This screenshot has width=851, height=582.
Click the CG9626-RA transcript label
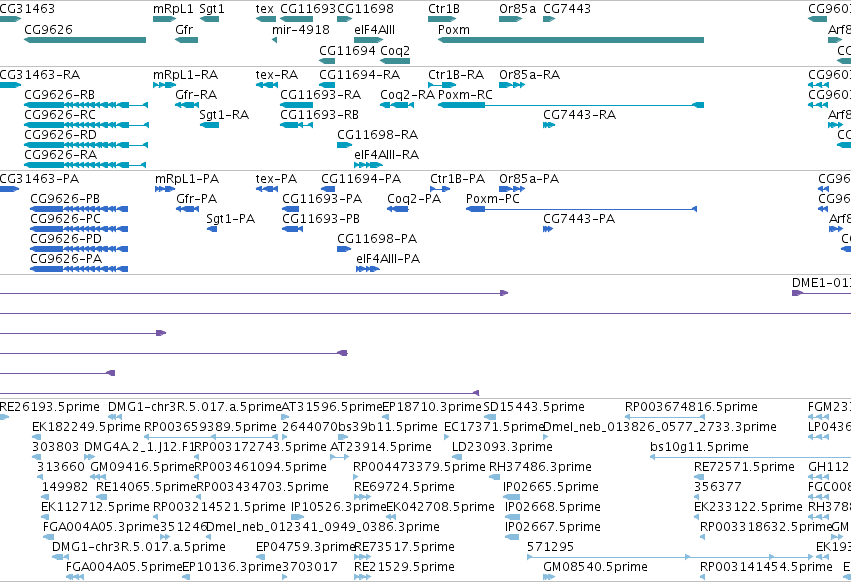pyautogui.click(x=61, y=155)
